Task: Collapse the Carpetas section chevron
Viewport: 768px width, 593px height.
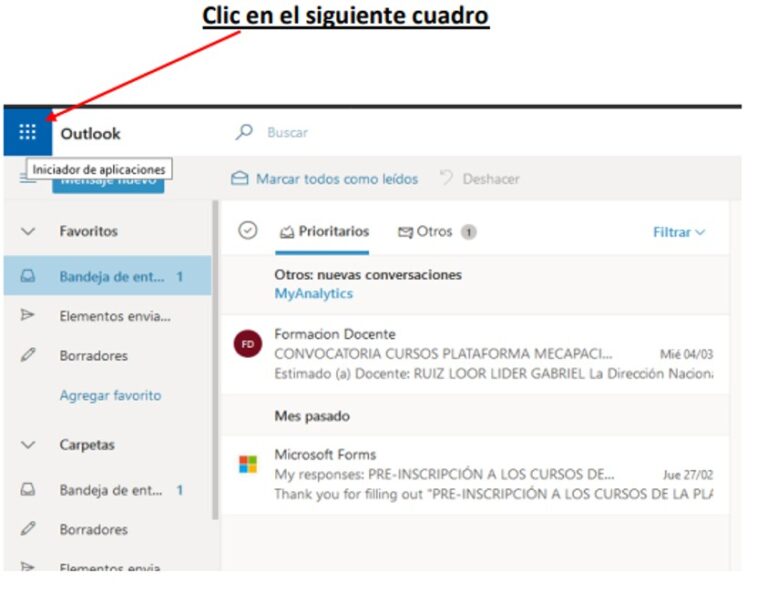Action: (28, 445)
